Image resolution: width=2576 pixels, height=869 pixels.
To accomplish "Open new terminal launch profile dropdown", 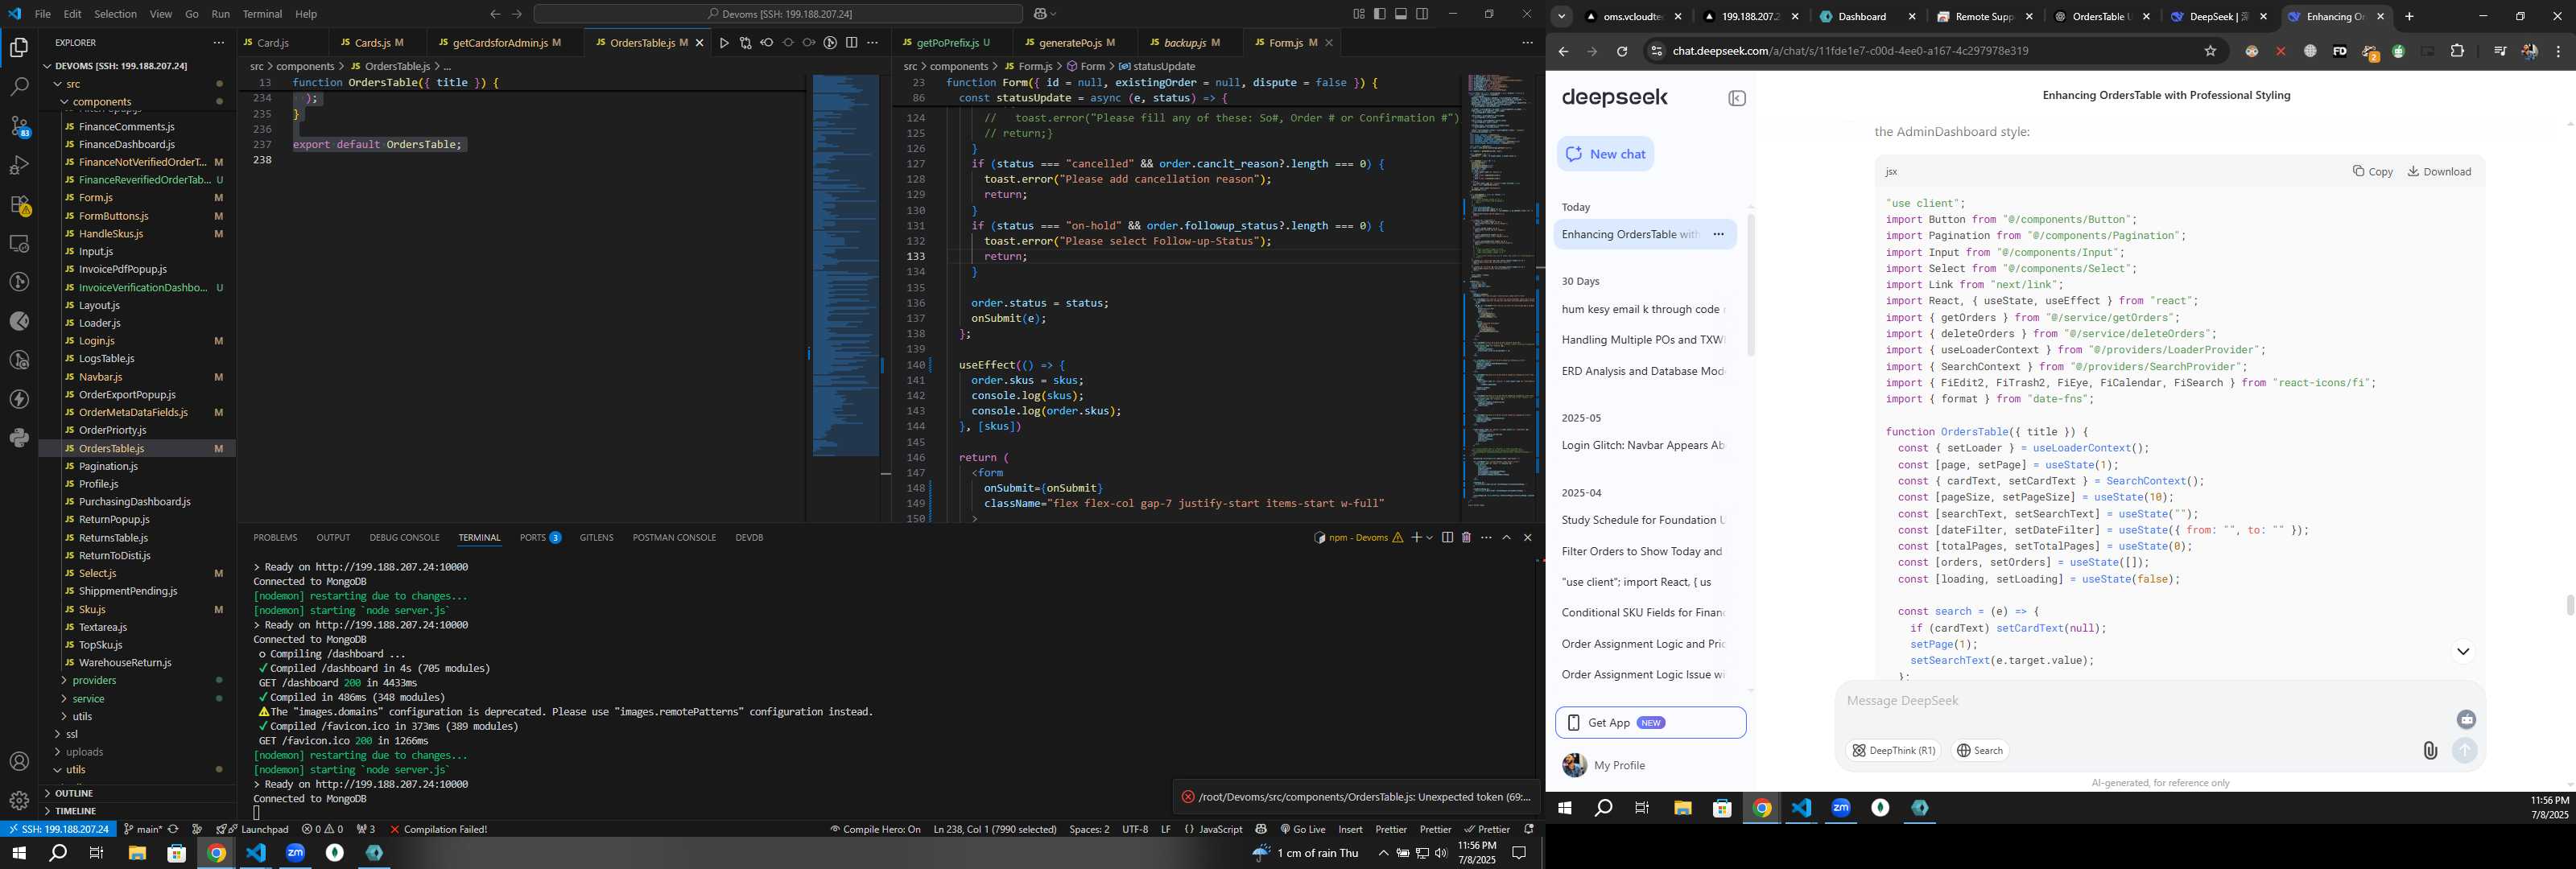I will pos(1430,538).
